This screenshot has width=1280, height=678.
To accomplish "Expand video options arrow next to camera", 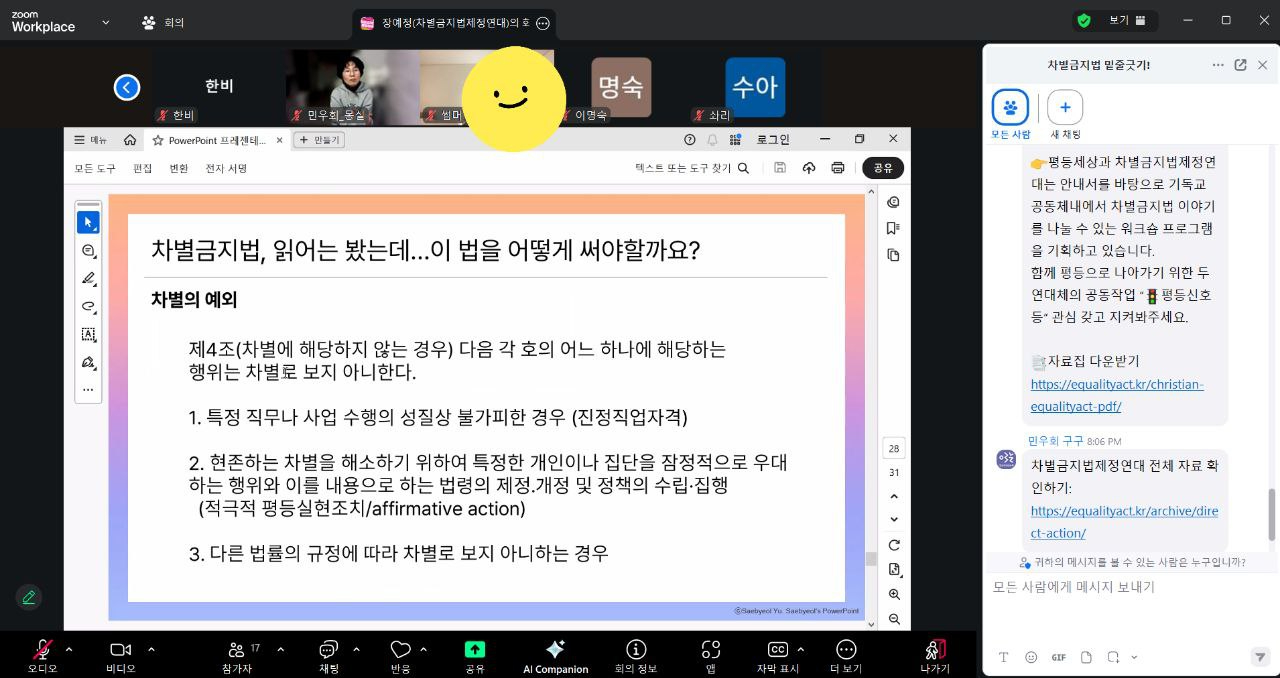I will (151, 648).
